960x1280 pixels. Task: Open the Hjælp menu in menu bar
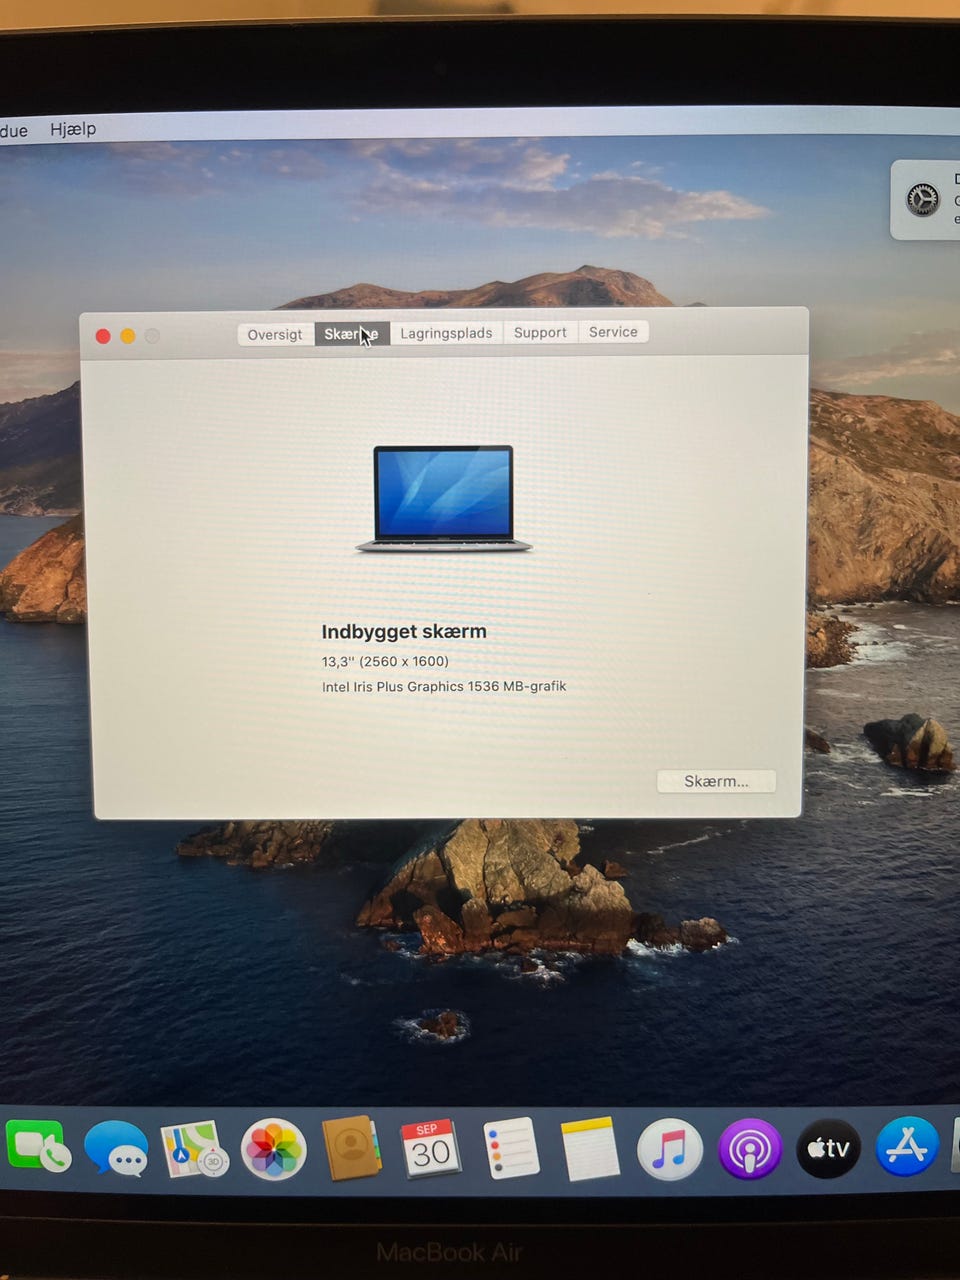tap(73, 129)
